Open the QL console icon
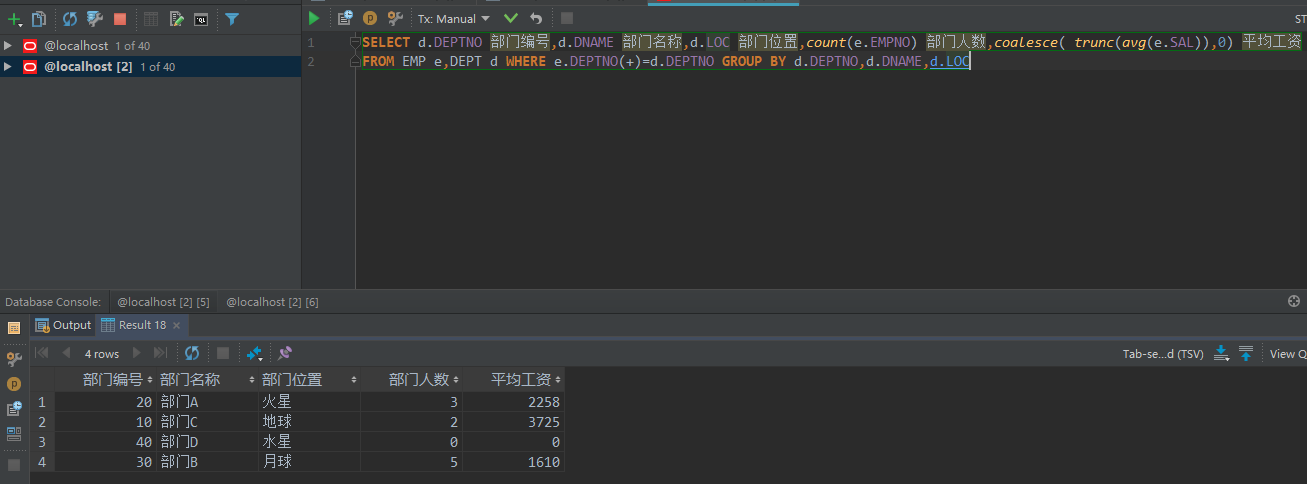1307x484 pixels. [x=201, y=19]
